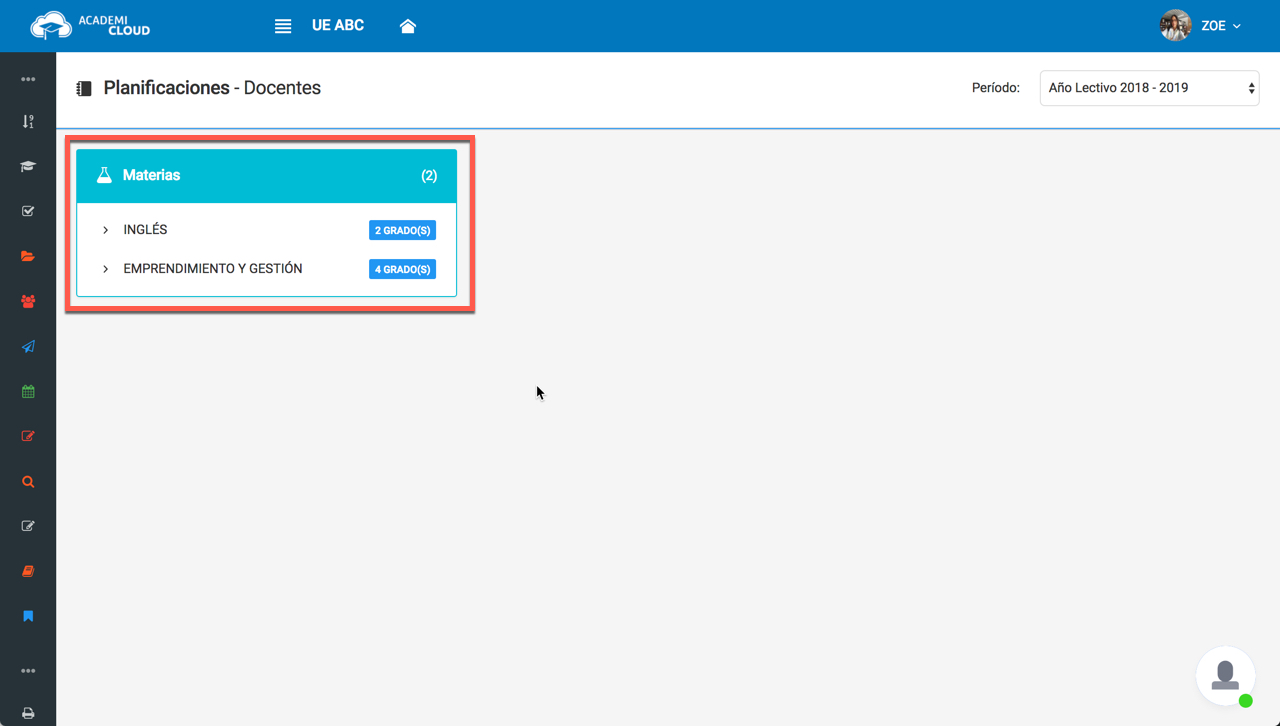This screenshot has width=1280, height=726.
Task: Click the Planificaciones page title
Action: (x=166, y=88)
